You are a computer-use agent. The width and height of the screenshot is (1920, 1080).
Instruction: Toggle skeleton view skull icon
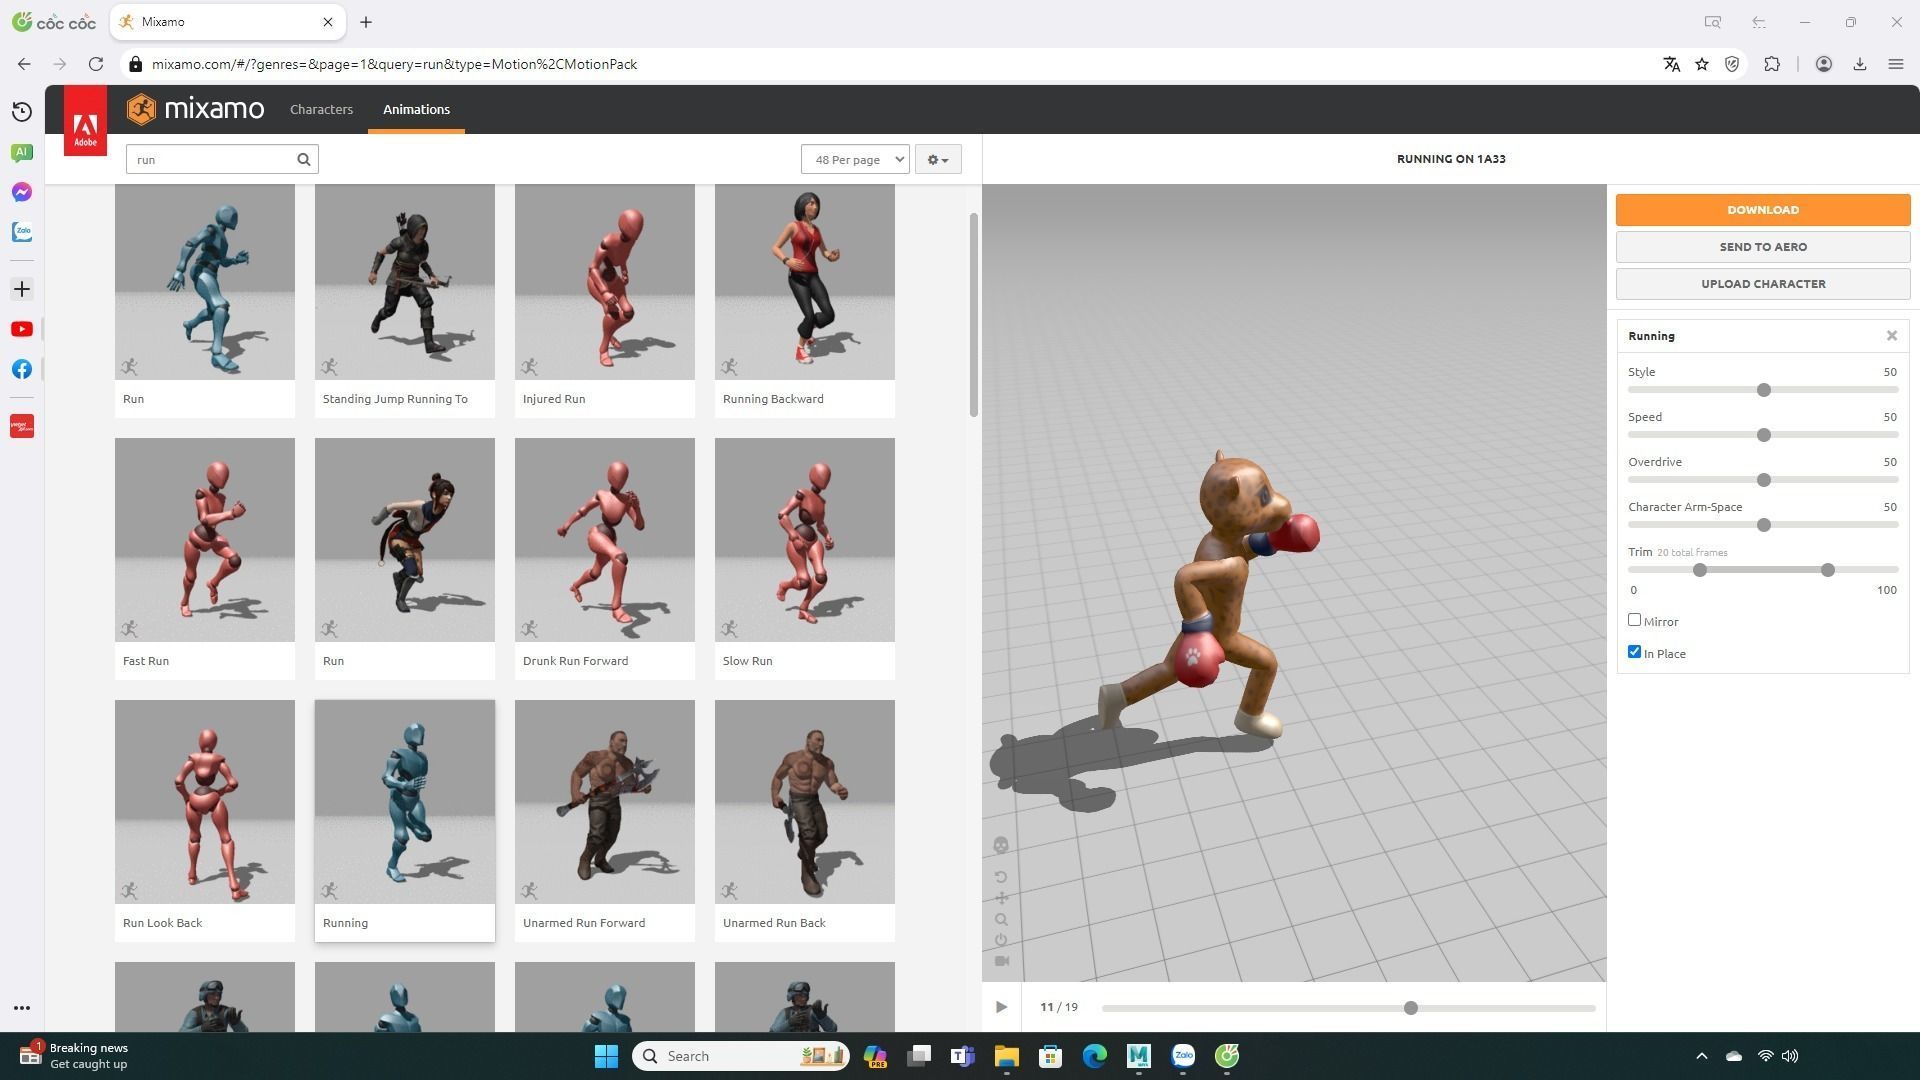pos(1001,846)
